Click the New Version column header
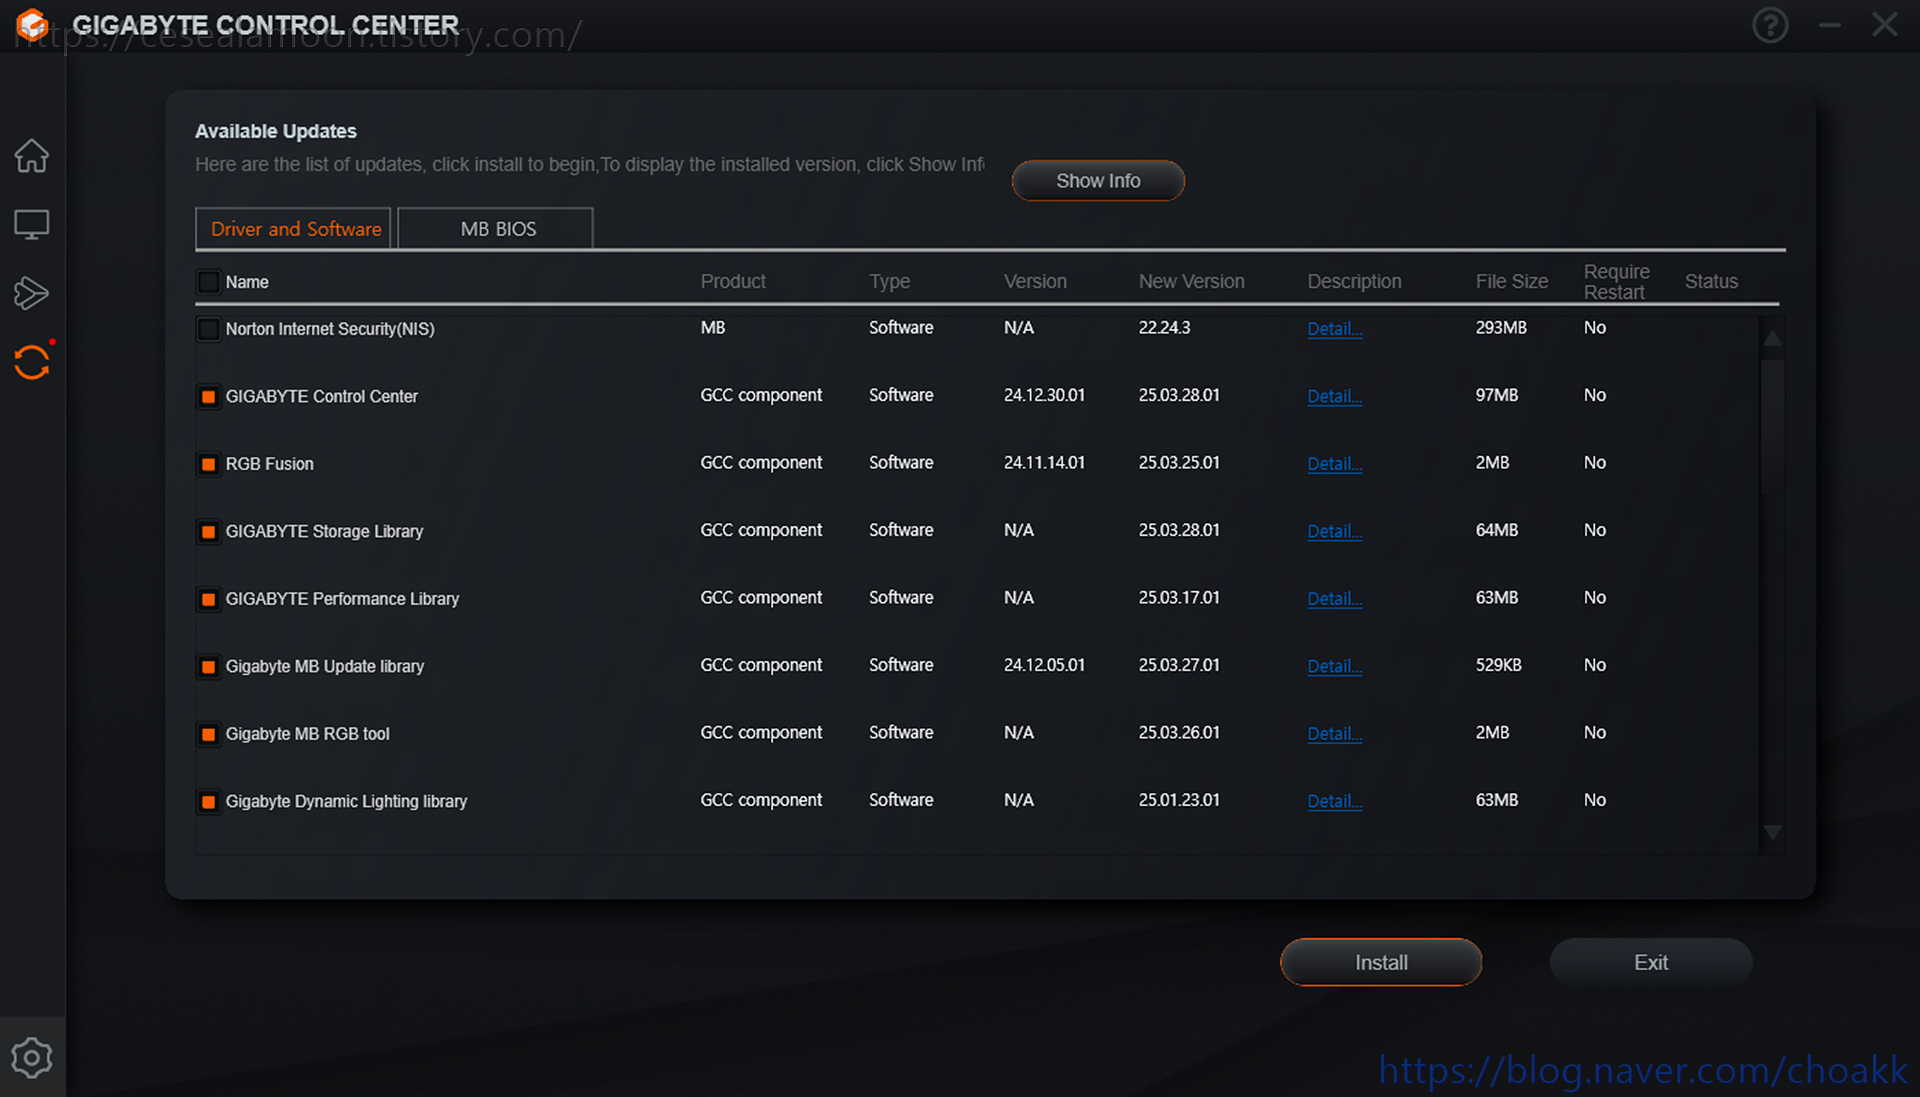This screenshot has height=1097, width=1920. click(1191, 282)
